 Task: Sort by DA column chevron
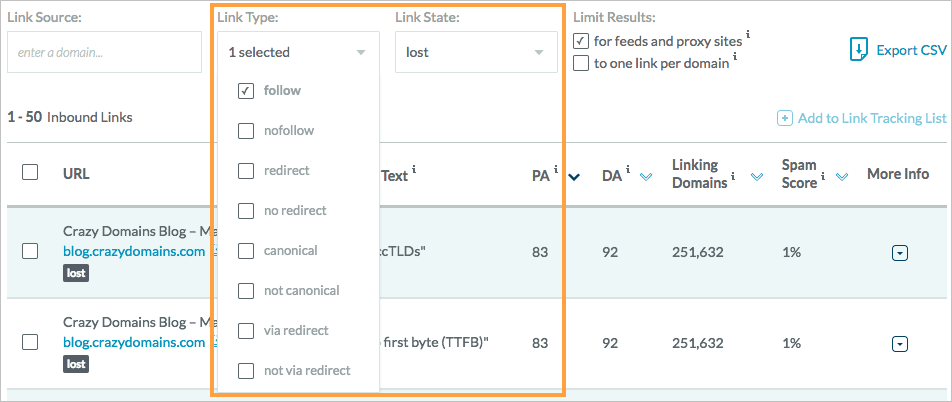pos(645,177)
